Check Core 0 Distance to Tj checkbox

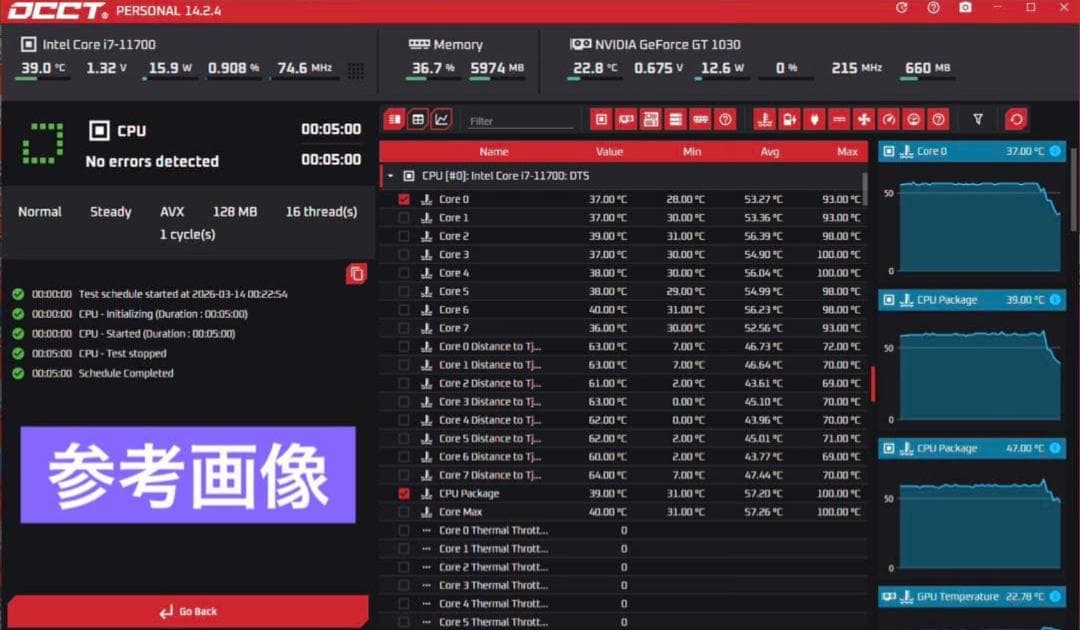point(404,346)
